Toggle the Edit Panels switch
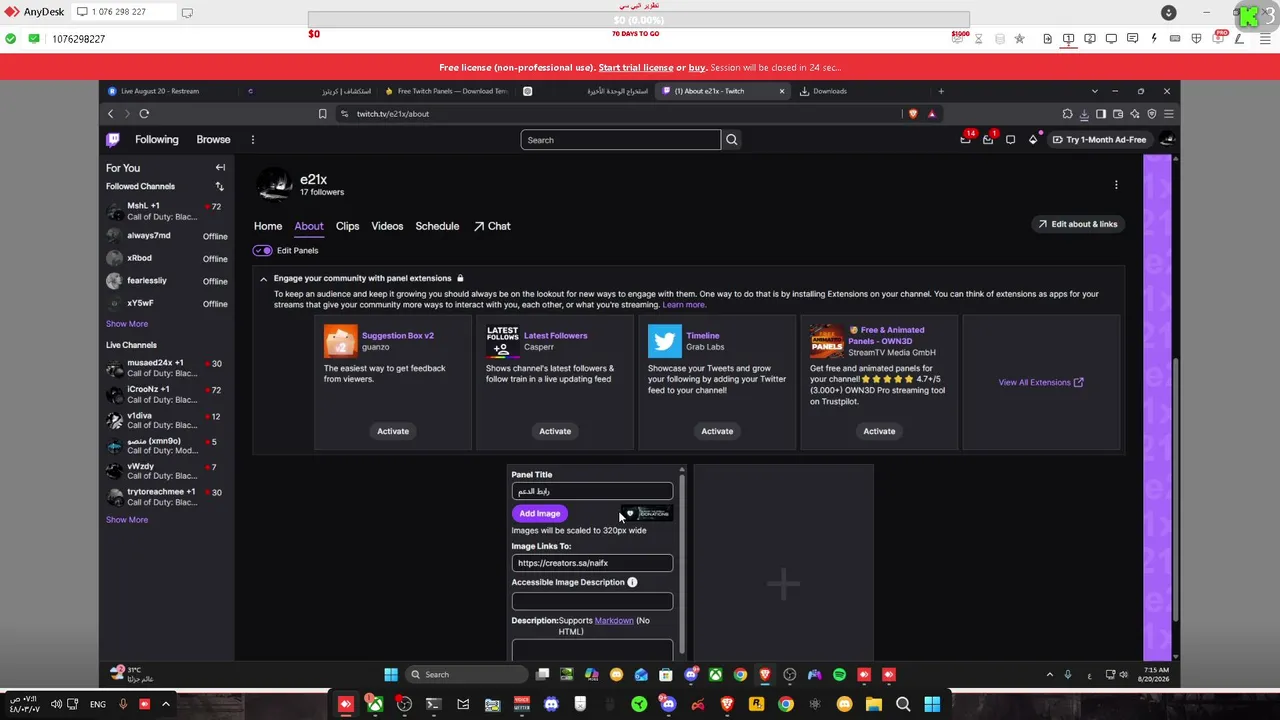Screen dimensions: 1280x720 click(263, 251)
